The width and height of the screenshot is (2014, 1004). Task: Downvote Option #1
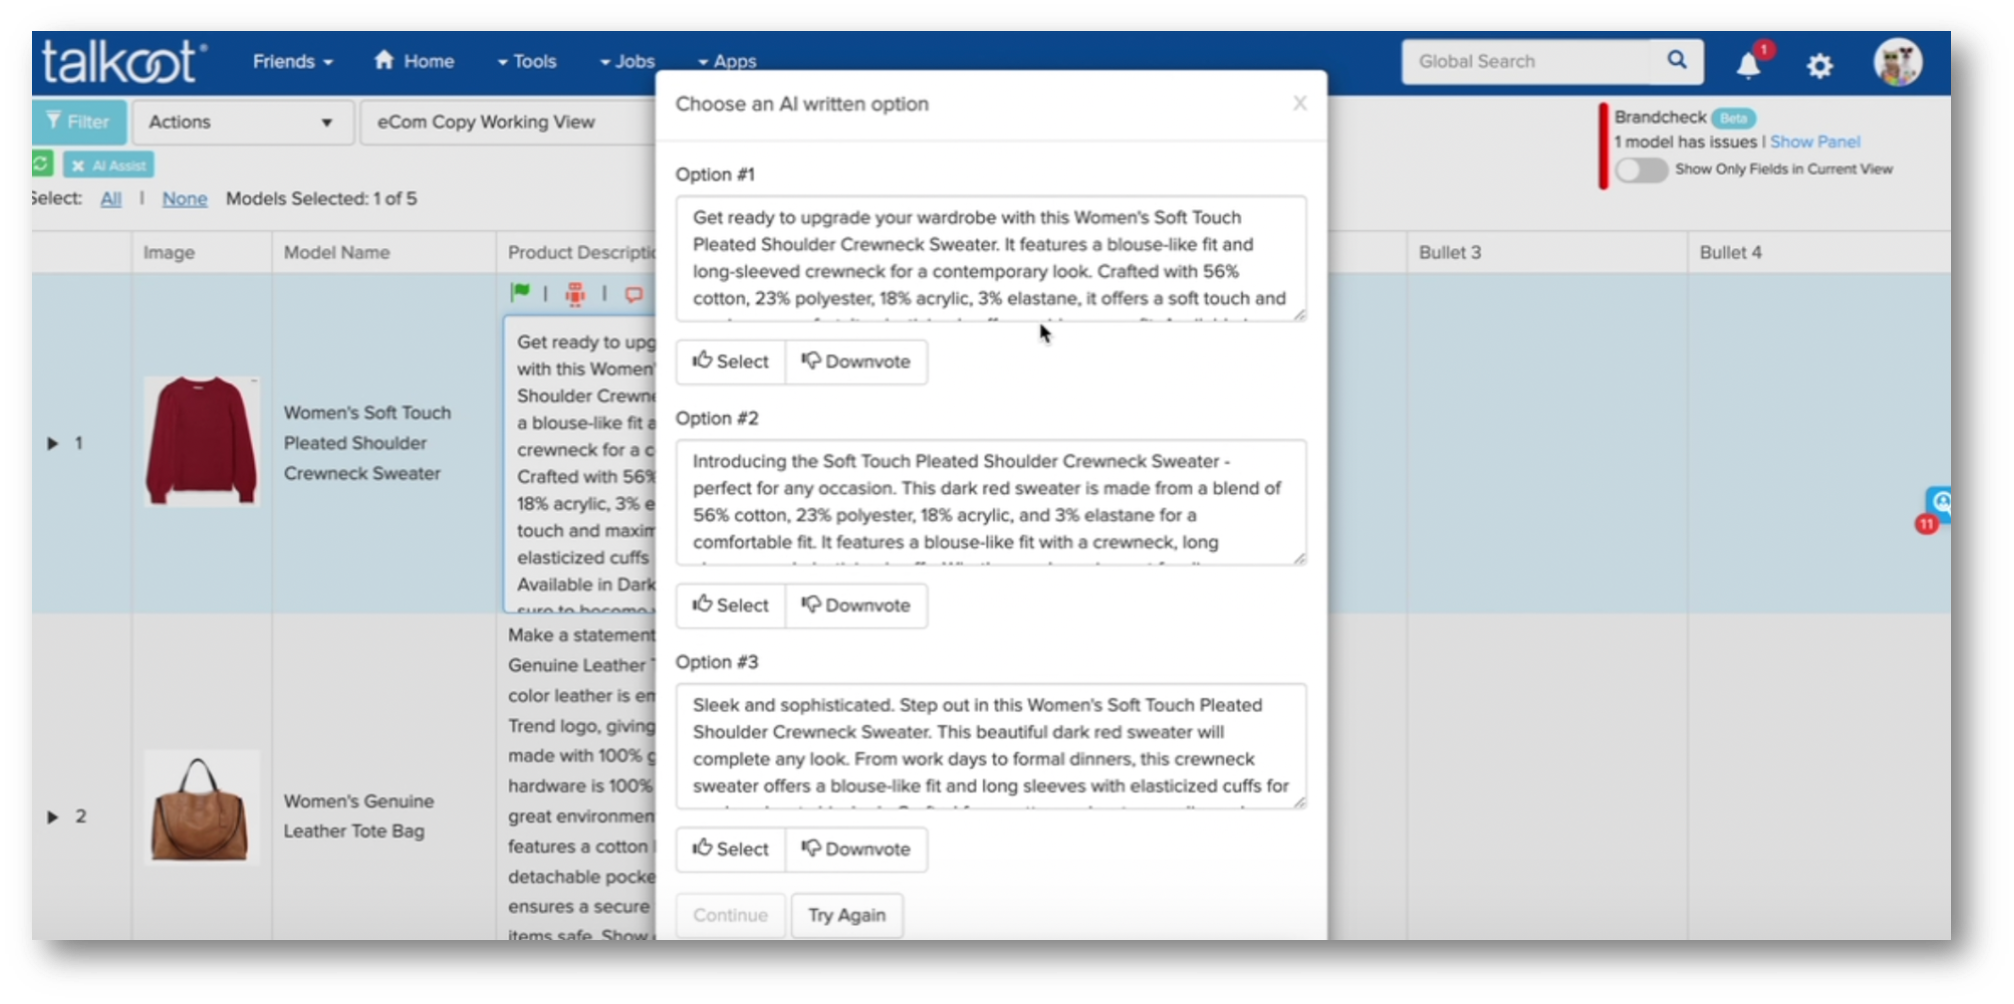pyautogui.click(x=856, y=362)
